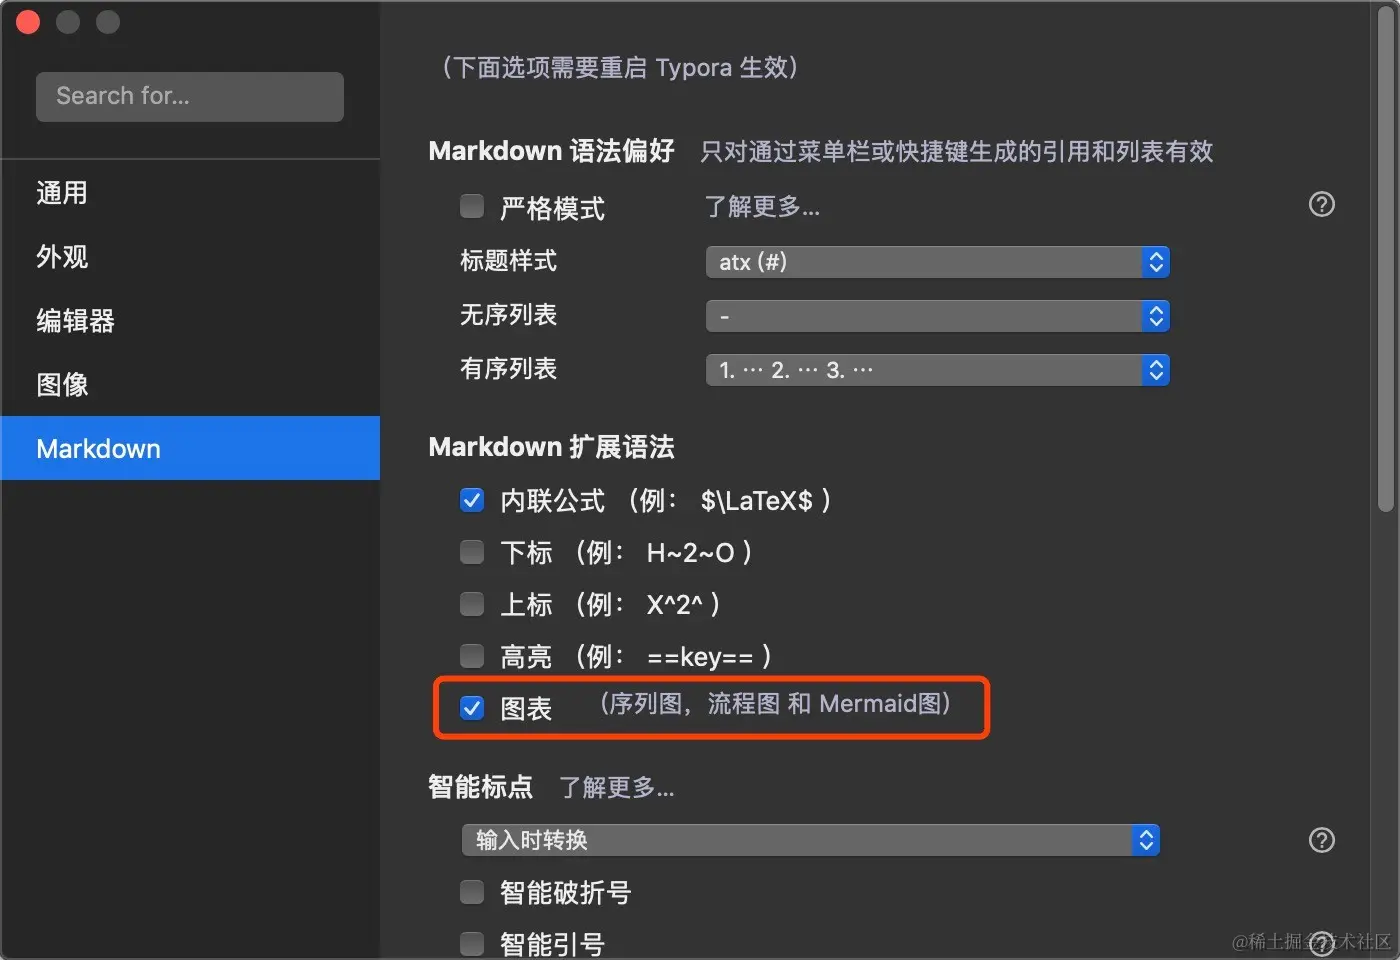
Task: Enable the 智能引号 checkbox
Action: (x=471, y=942)
